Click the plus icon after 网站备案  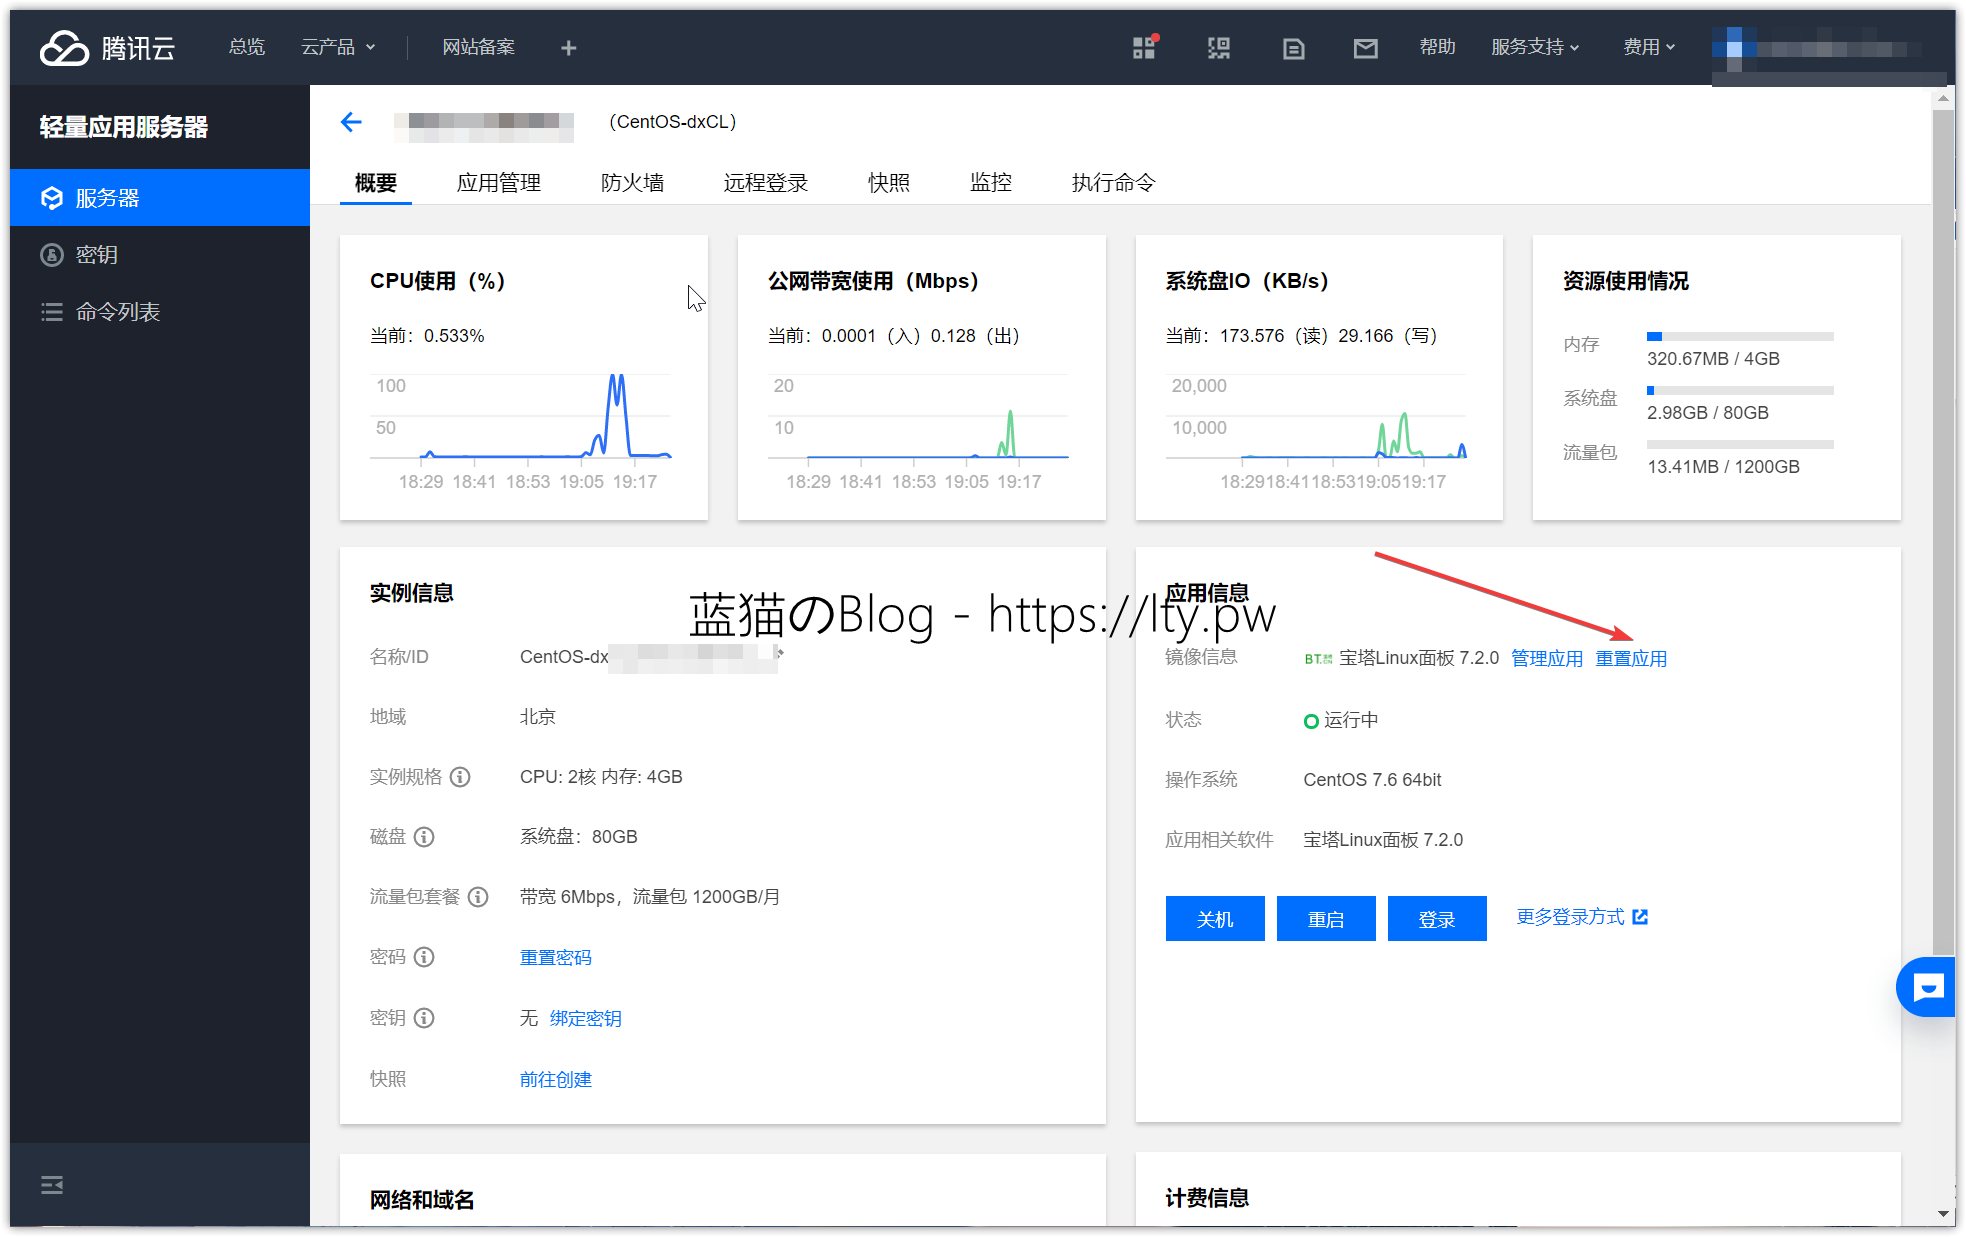click(x=568, y=48)
